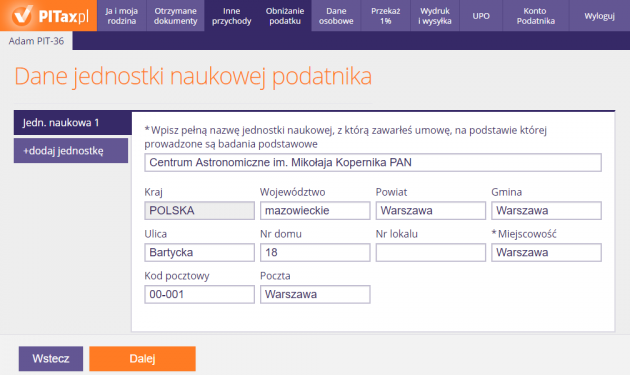Open Otrzymane dokumenty section
The height and width of the screenshot is (375, 630).
pos(176,16)
